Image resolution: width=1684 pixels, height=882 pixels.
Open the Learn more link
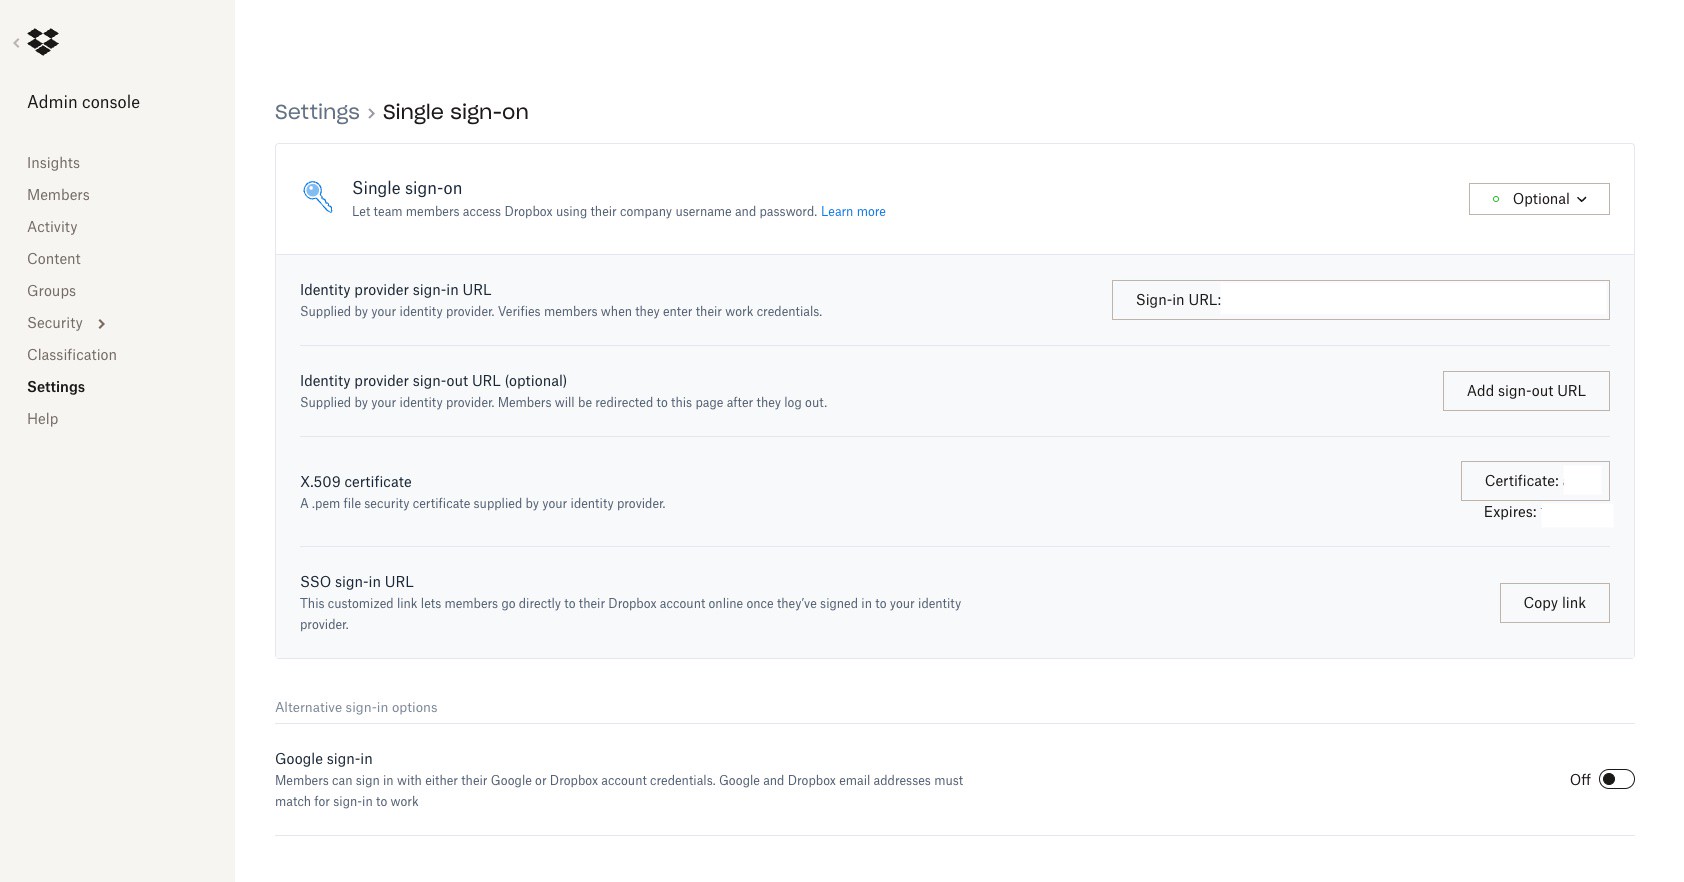853,212
